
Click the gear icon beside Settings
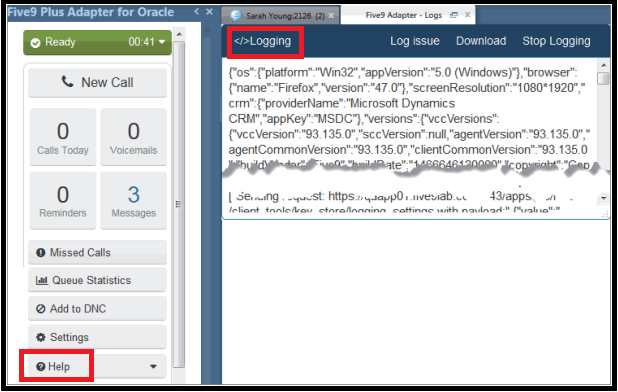[x=41, y=337]
